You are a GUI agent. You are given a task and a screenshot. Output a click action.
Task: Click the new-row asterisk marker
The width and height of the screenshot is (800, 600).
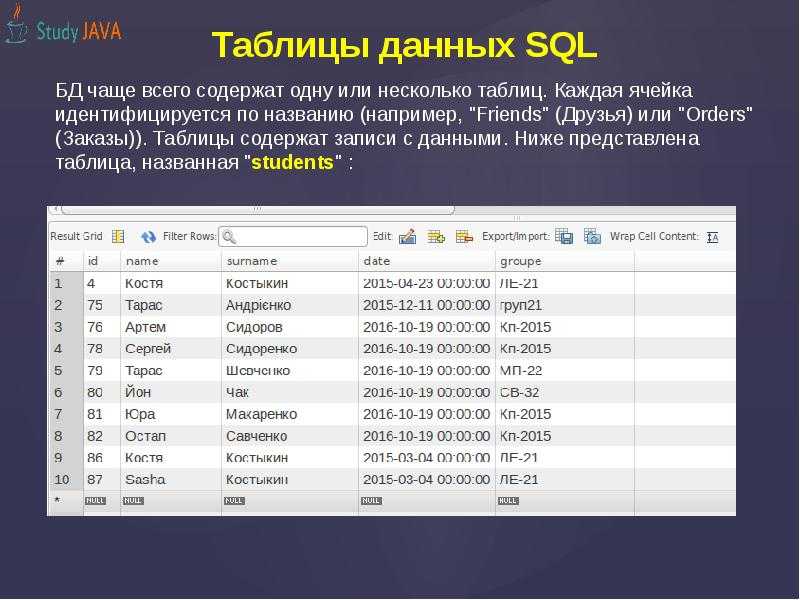pyautogui.click(x=58, y=500)
